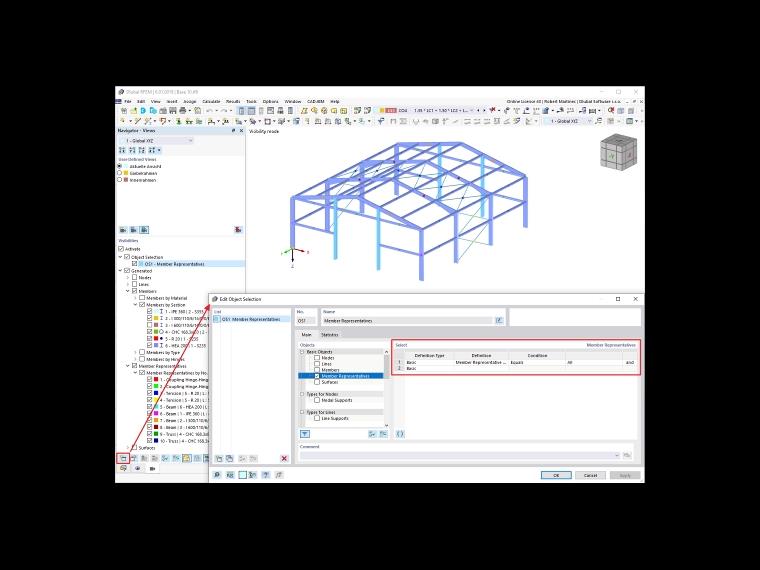Viewport: 760px width, 570px height.
Task: Toggle the Activate visibilities checkbox
Action: [x=121, y=249]
